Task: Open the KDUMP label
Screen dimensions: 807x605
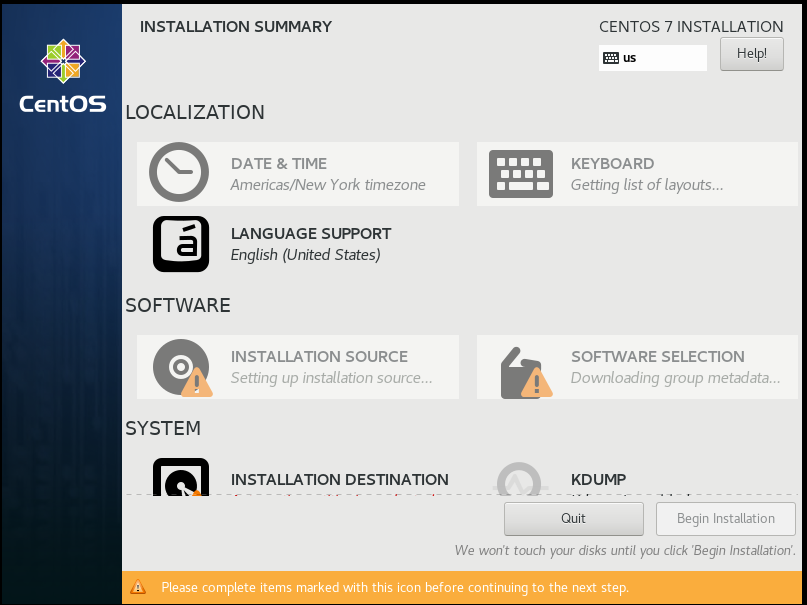Action: pyautogui.click(x=598, y=479)
